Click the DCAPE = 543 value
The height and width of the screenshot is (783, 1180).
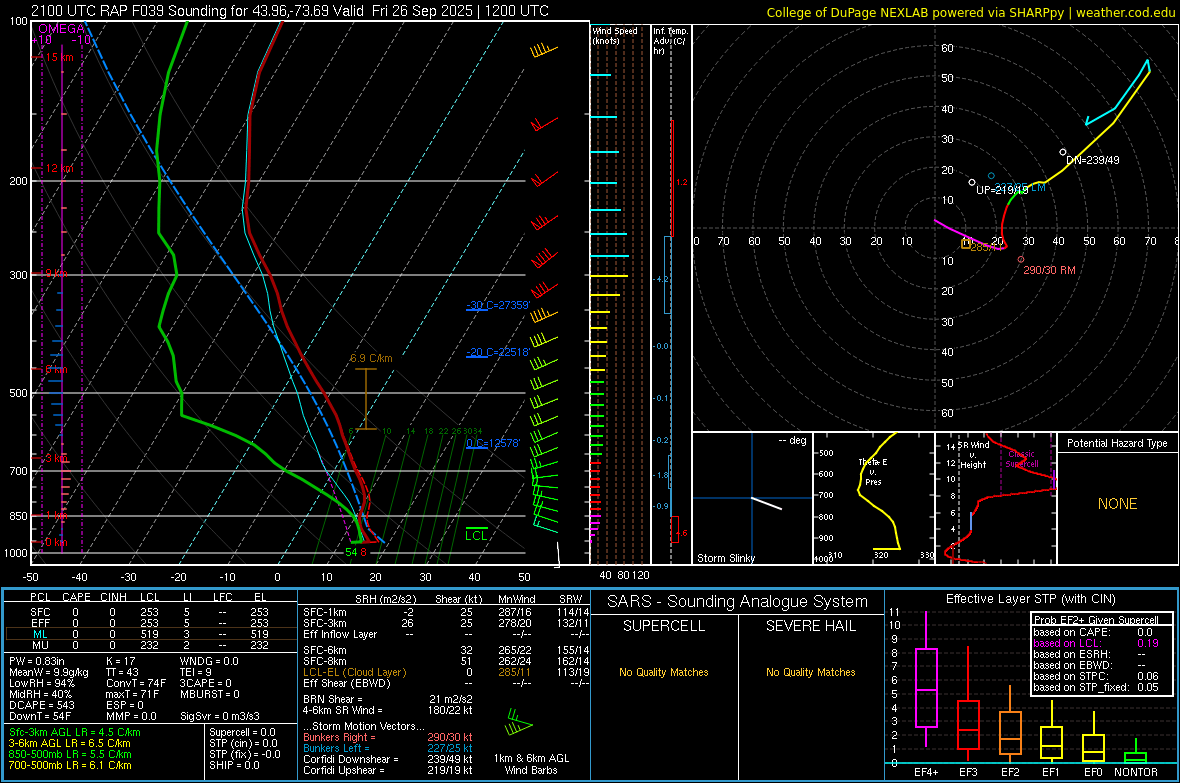(42, 705)
